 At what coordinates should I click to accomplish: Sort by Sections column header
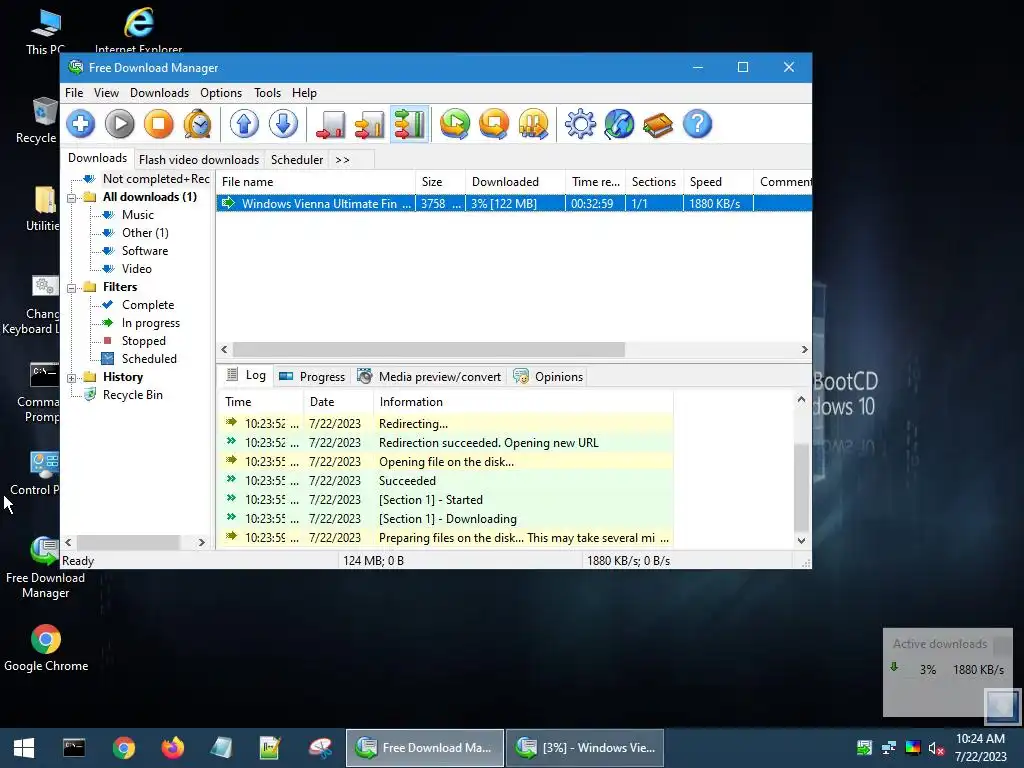[x=654, y=182]
